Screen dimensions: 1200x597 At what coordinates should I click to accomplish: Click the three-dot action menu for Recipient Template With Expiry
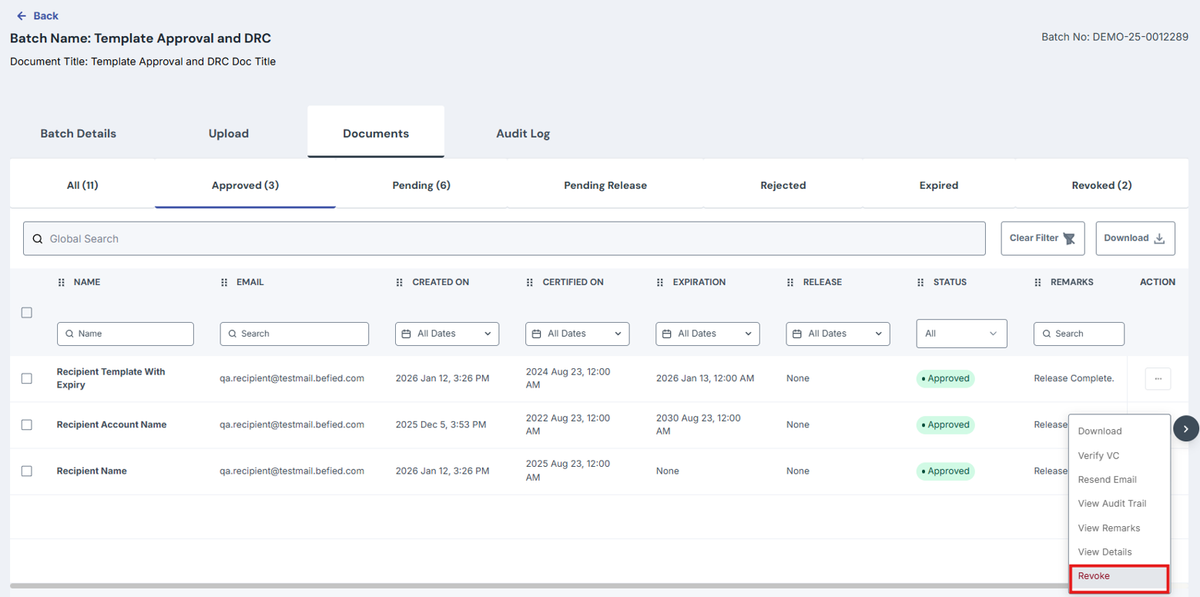point(1158,378)
